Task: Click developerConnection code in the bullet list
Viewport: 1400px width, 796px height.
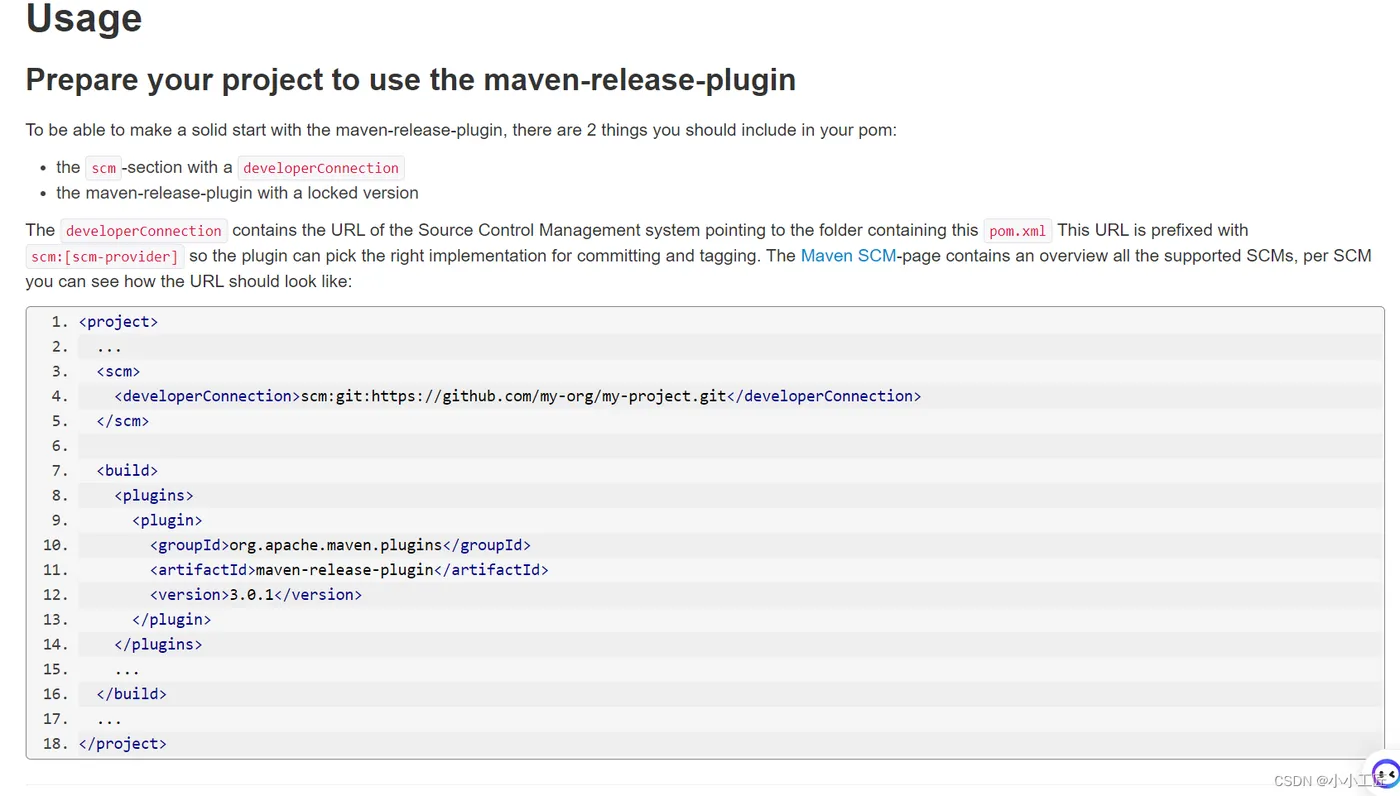Action: coord(321,168)
